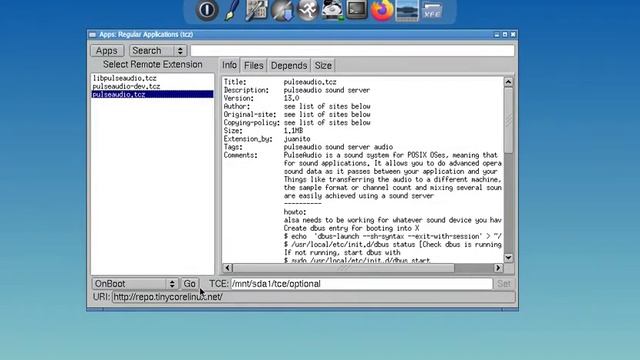This screenshot has height=360, width=640.
Task: Open the XFE file manager icon
Action: [x=432, y=11]
